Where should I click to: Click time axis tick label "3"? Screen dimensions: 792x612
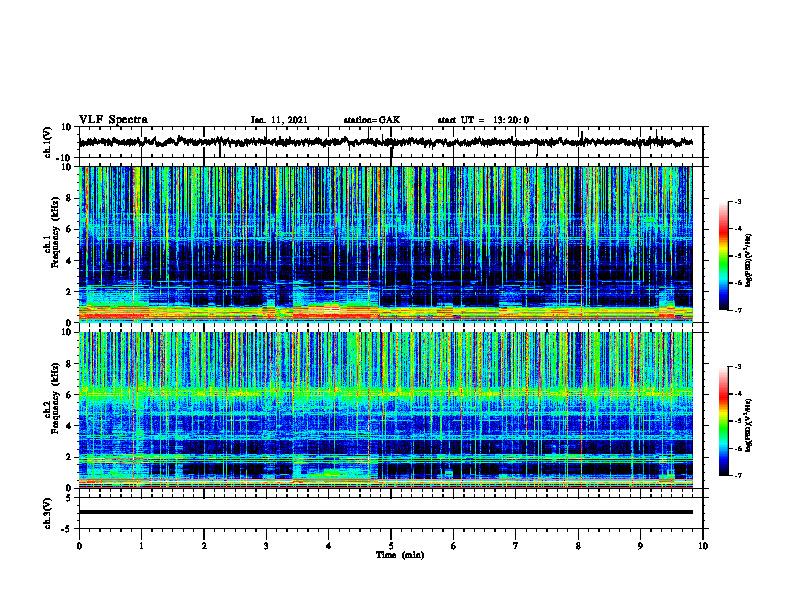pyautogui.click(x=266, y=546)
